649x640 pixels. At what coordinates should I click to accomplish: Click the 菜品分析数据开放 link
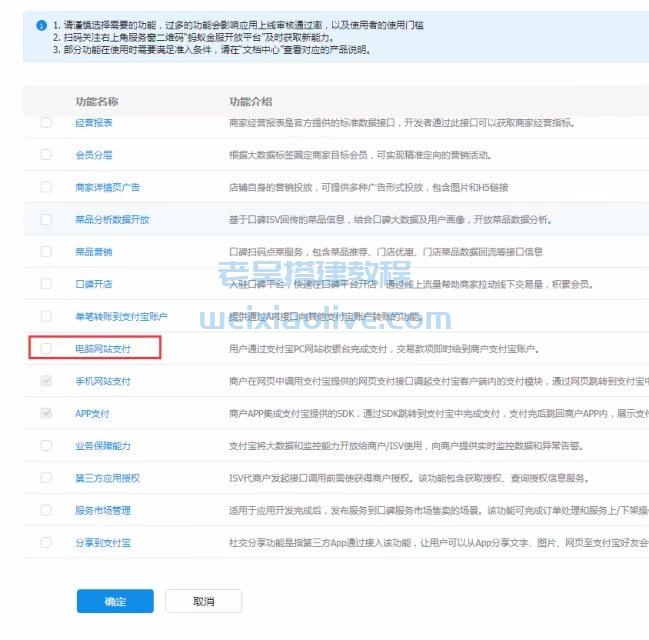[x=112, y=220]
